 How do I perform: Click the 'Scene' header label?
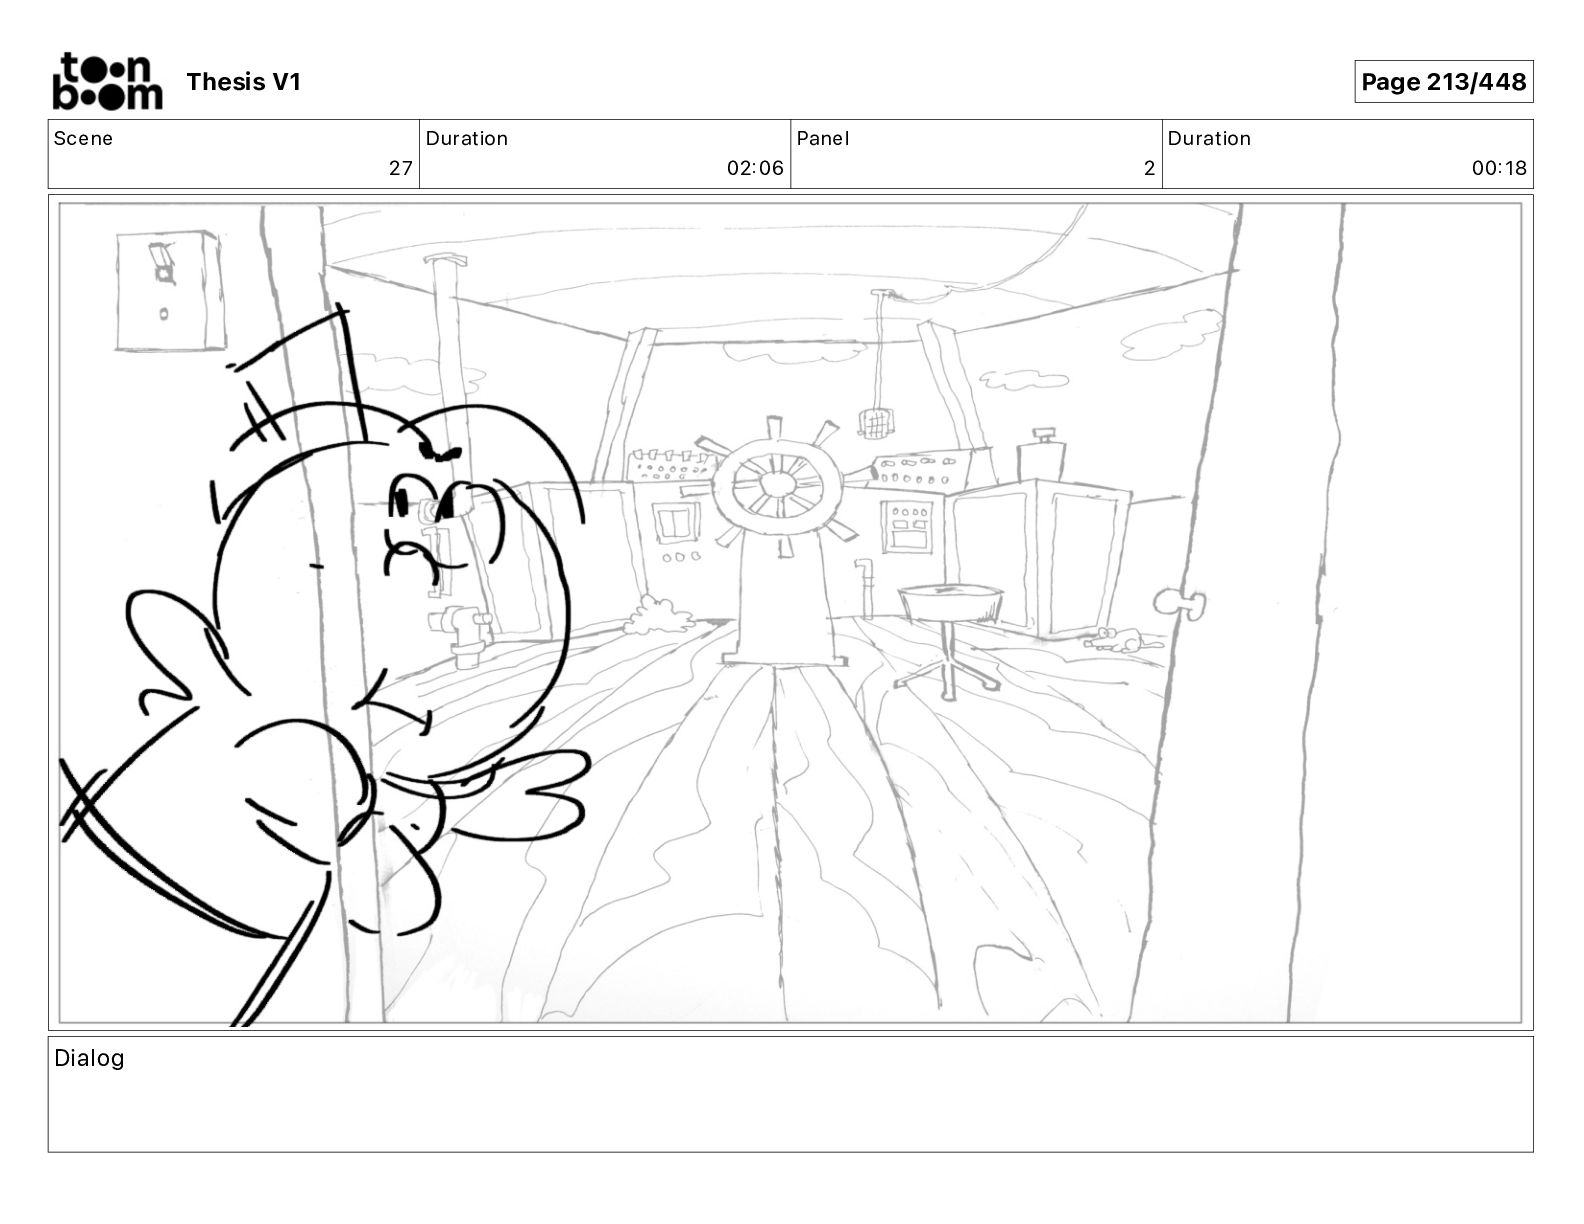[83, 138]
